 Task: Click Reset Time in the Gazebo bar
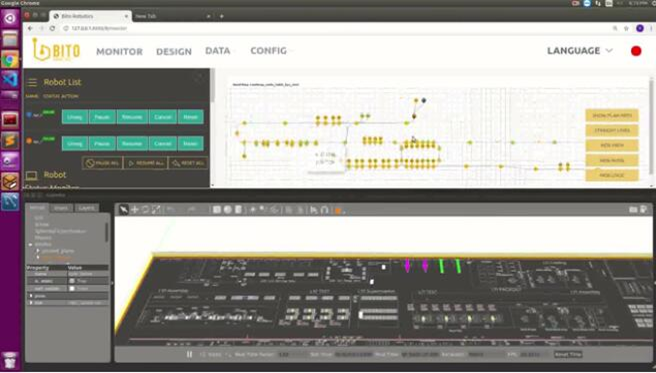(x=568, y=354)
